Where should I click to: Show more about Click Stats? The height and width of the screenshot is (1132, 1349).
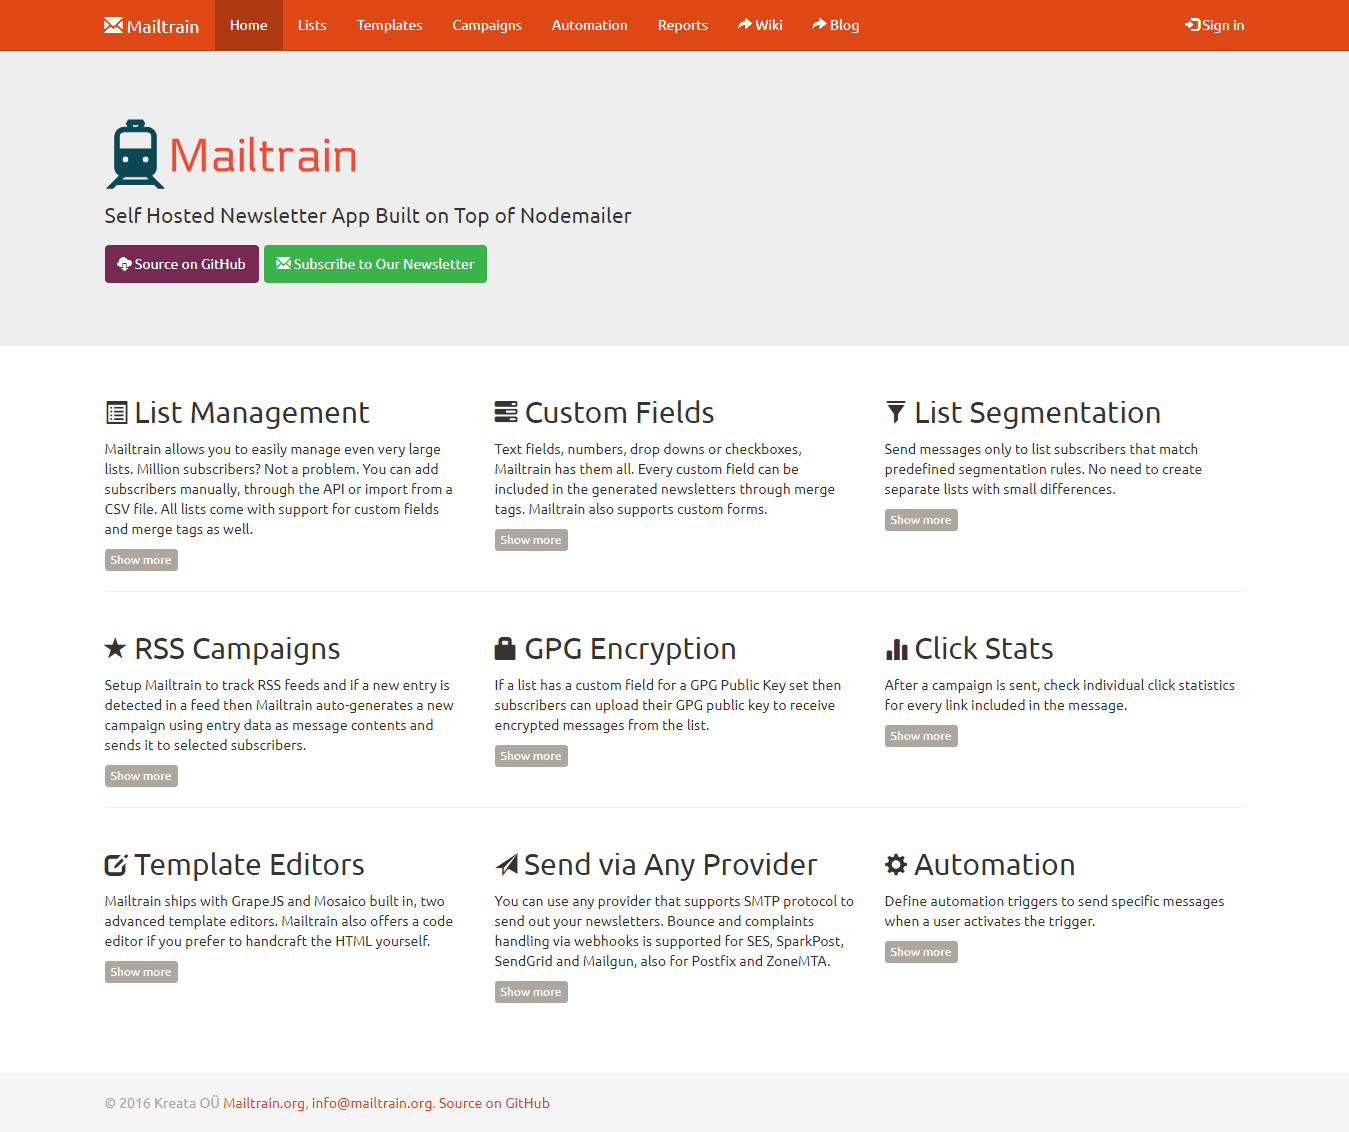pyautogui.click(x=921, y=736)
